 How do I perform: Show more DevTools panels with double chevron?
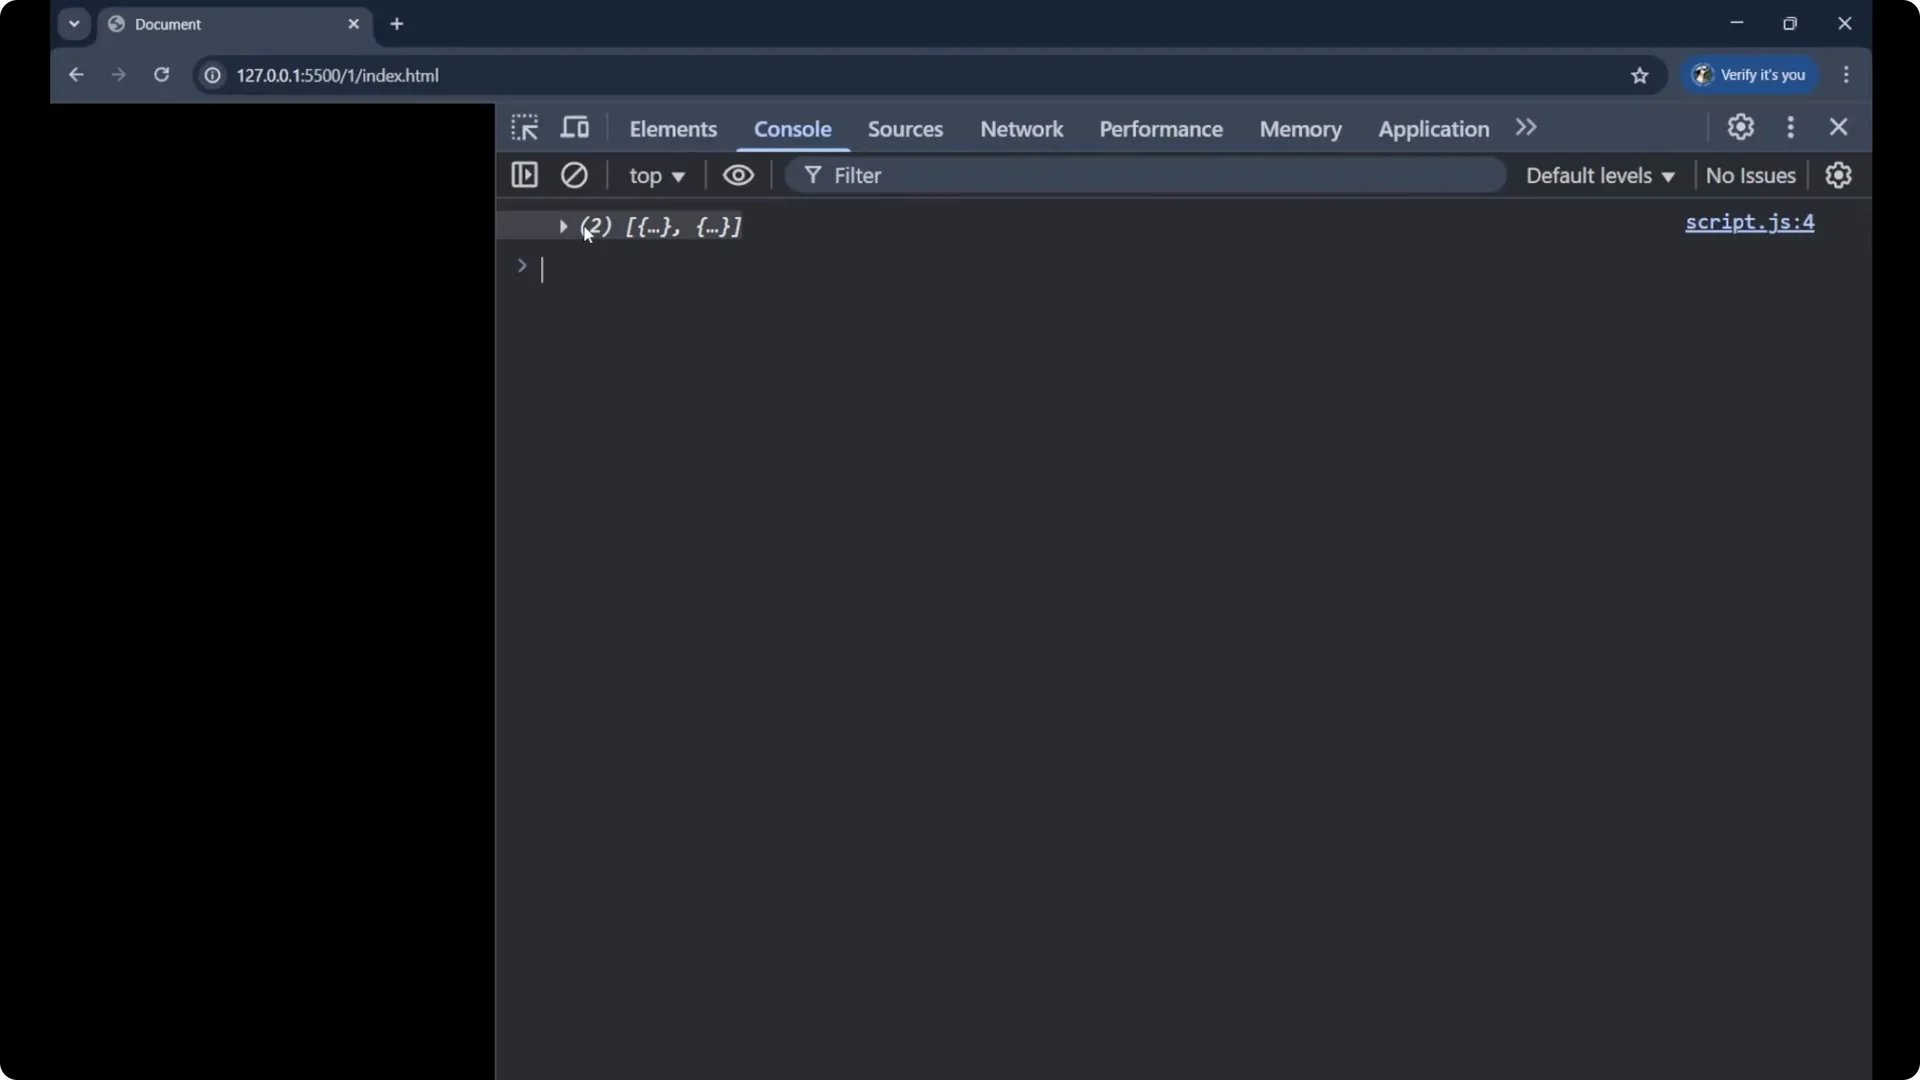coord(1526,127)
